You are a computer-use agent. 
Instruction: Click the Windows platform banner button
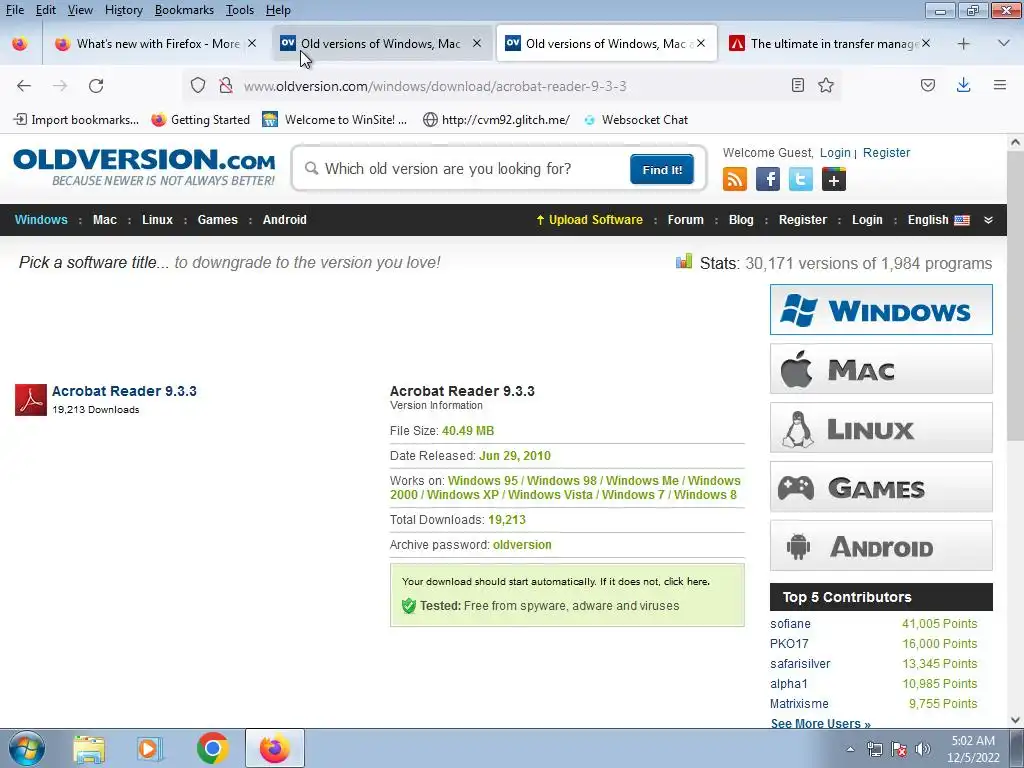pos(881,310)
